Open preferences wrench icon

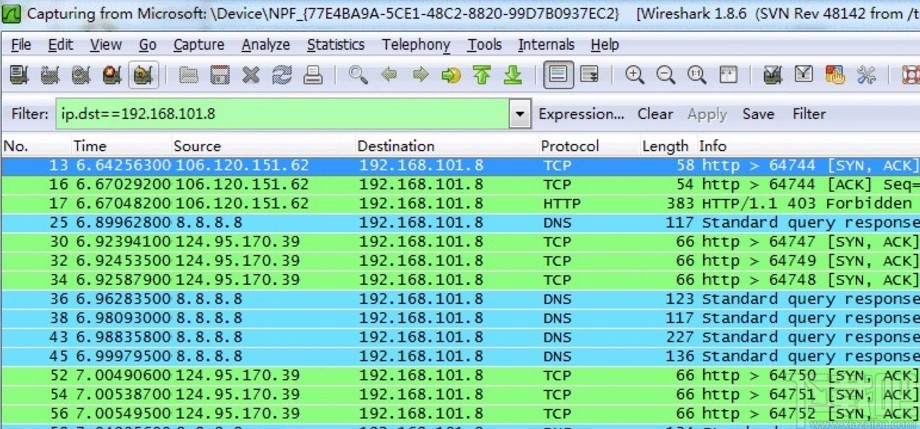[866, 75]
